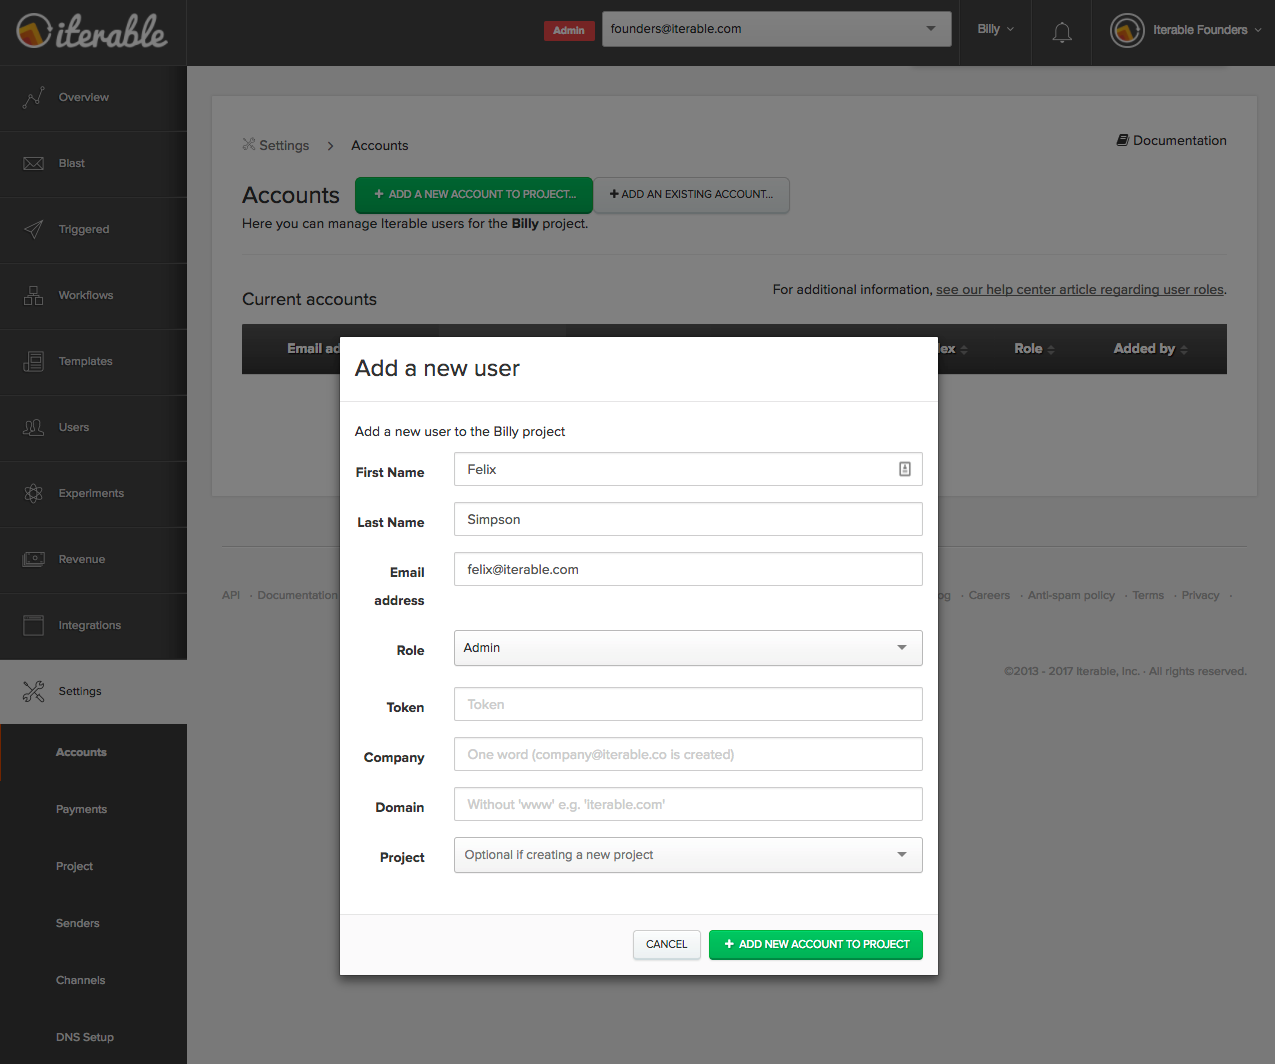Sort table by Role column
The width and height of the screenshot is (1275, 1064).
tap(1034, 349)
